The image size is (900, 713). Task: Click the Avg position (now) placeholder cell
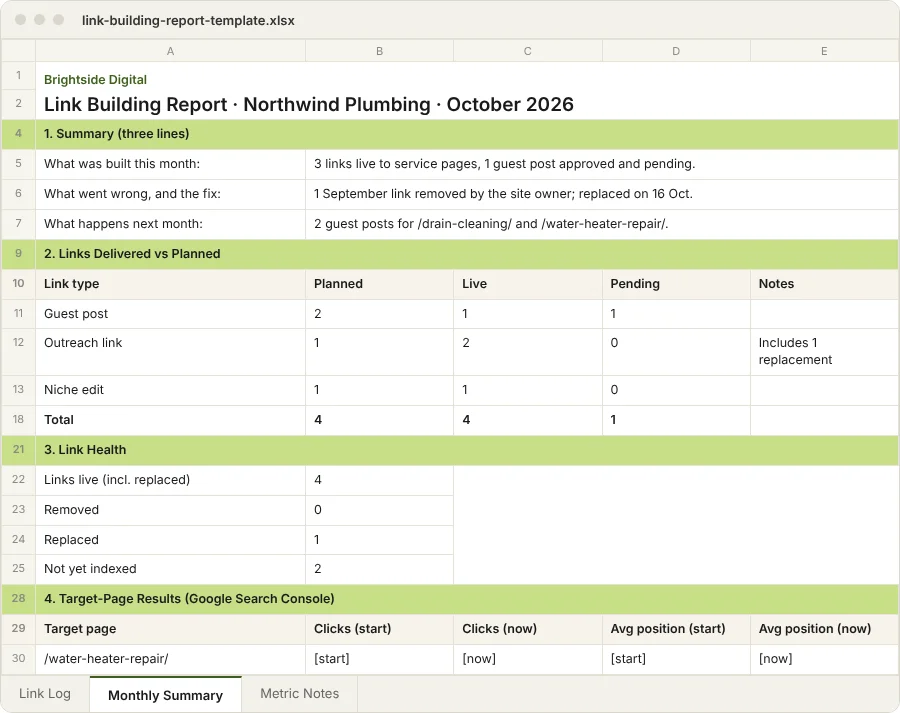[x=824, y=658]
